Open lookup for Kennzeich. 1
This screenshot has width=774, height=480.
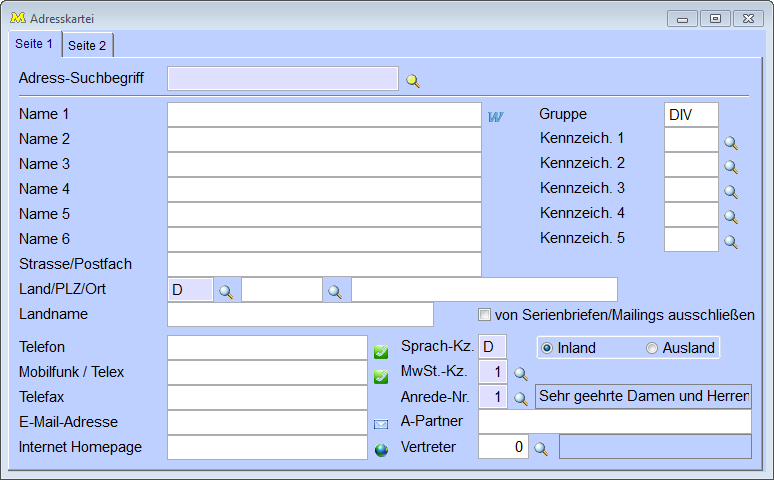coord(731,143)
